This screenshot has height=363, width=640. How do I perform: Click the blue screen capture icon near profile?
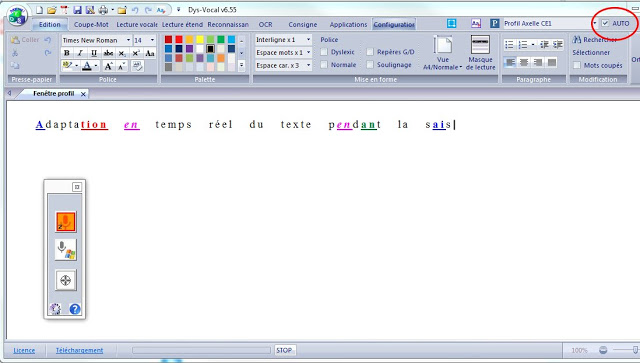pos(451,23)
